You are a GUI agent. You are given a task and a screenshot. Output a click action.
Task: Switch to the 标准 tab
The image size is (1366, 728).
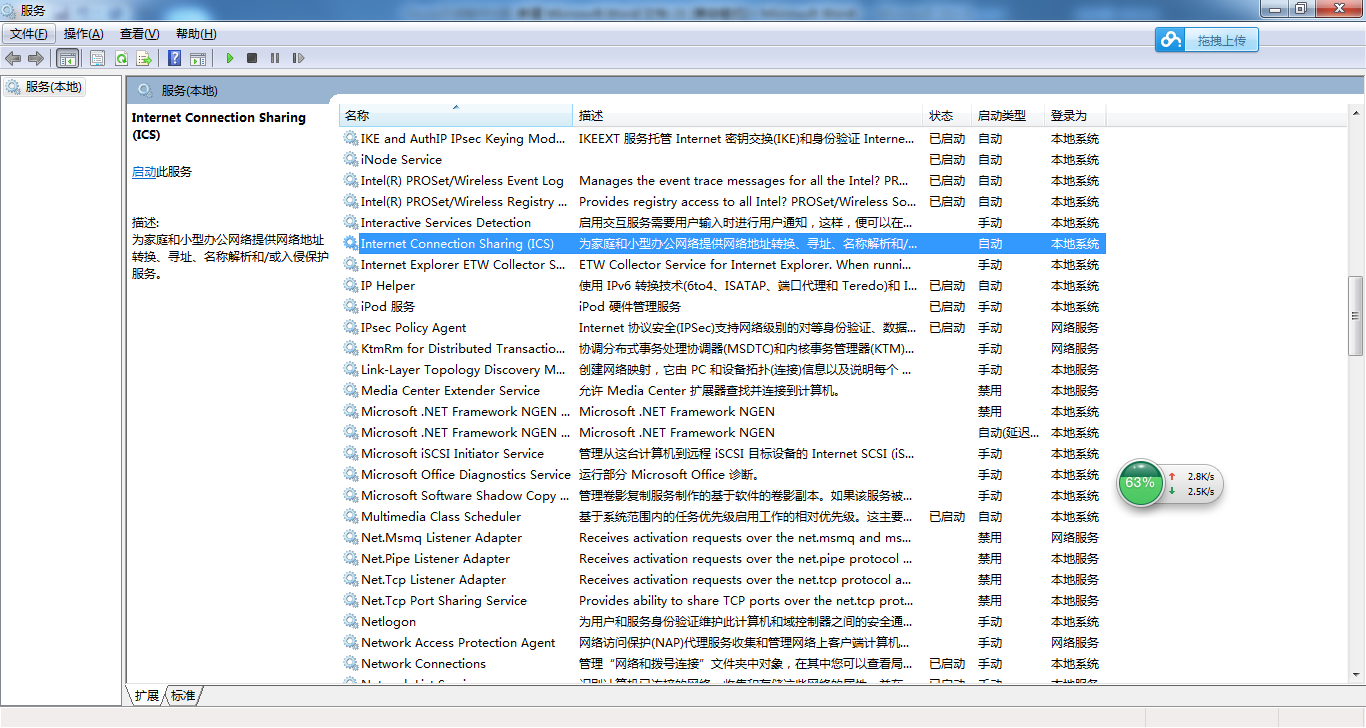(x=183, y=696)
